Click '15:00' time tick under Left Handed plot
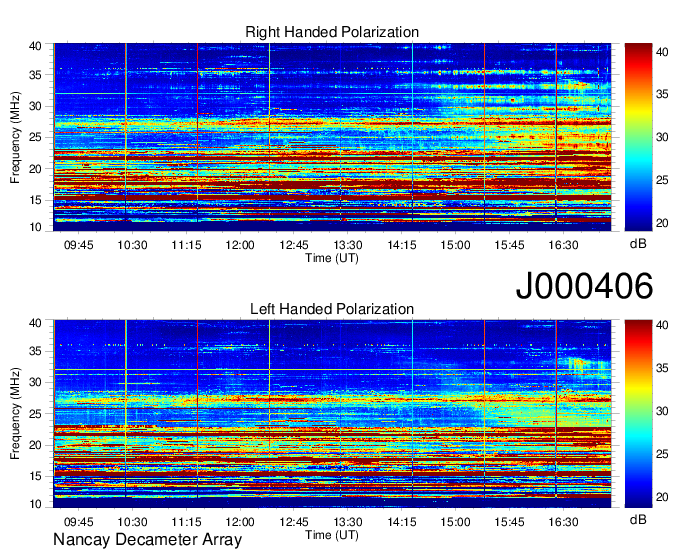 [455, 522]
